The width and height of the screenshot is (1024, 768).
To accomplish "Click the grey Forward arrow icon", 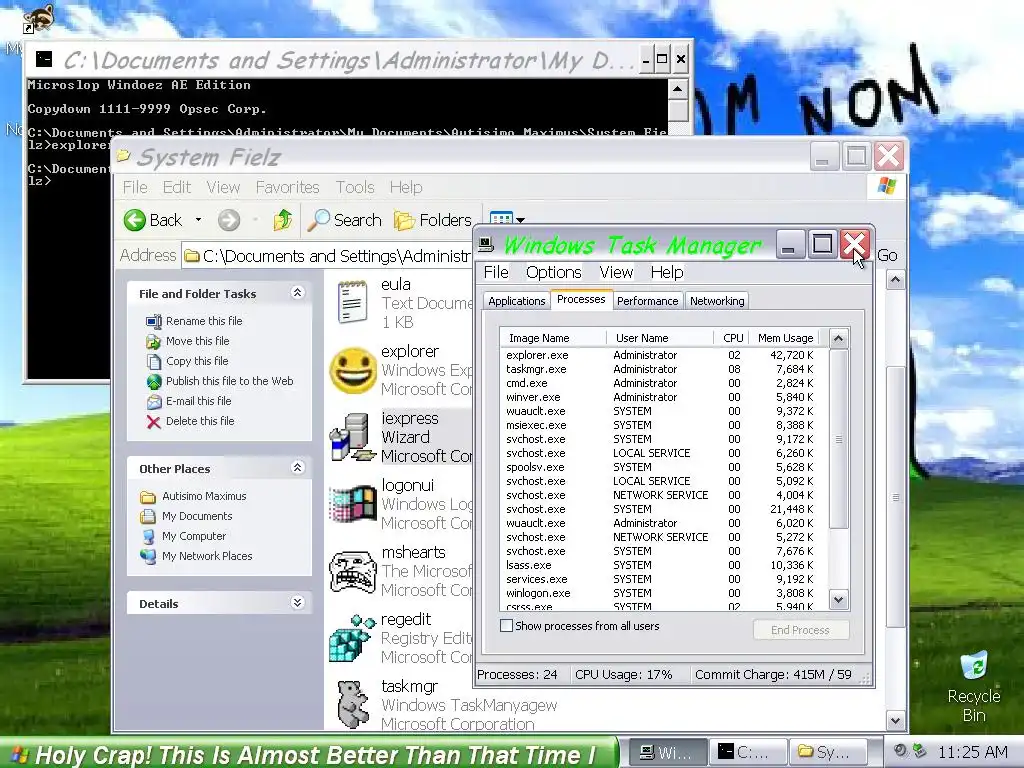I will pyautogui.click(x=229, y=220).
